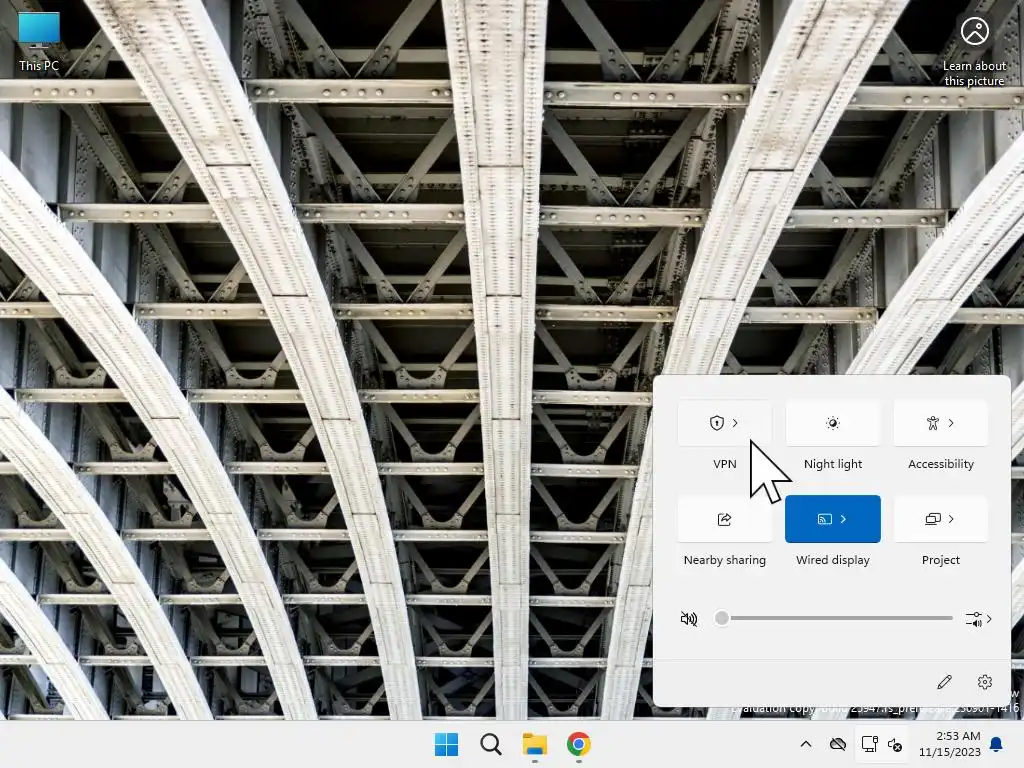Toggle Nearby sharing tile
1024x768 pixels.
[x=724, y=519]
